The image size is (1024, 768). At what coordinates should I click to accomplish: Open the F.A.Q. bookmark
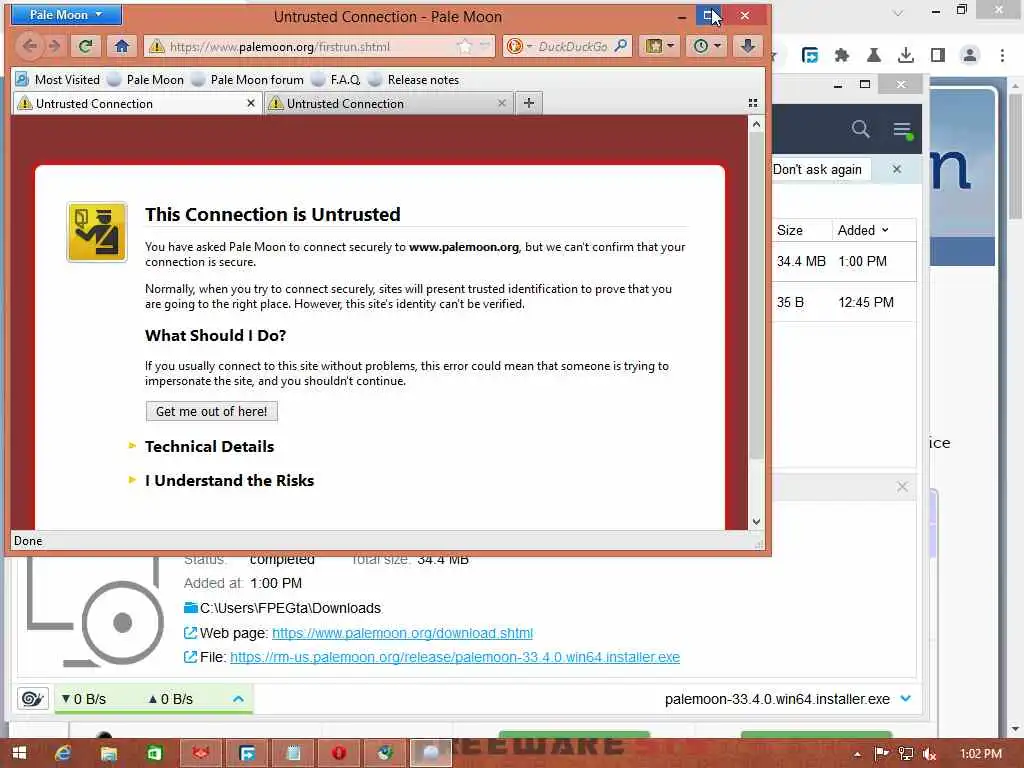336,80
